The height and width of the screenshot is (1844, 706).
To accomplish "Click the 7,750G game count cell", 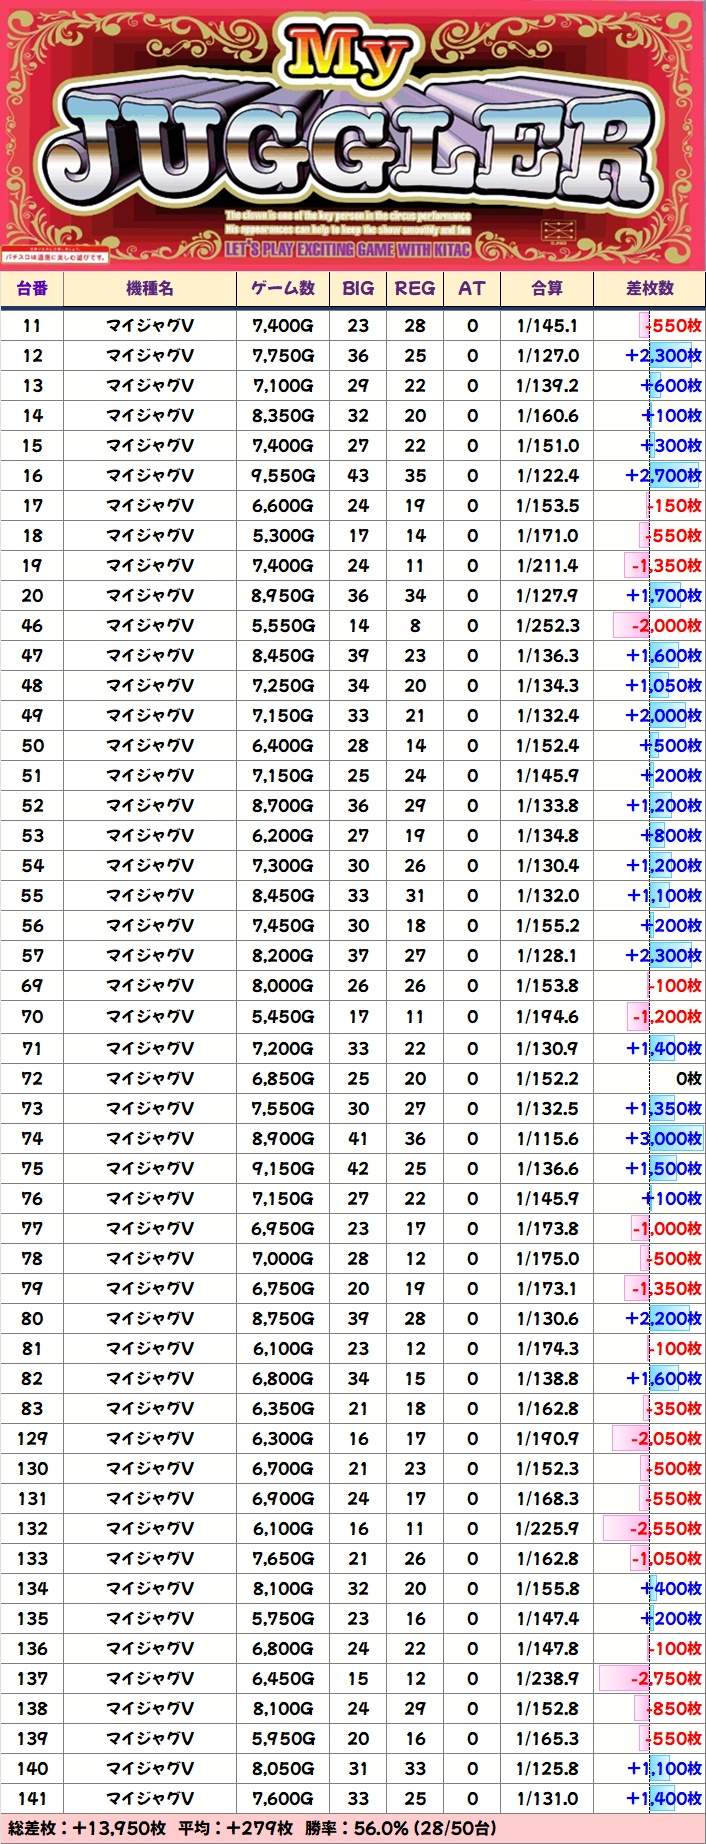I will pos(283,355).
